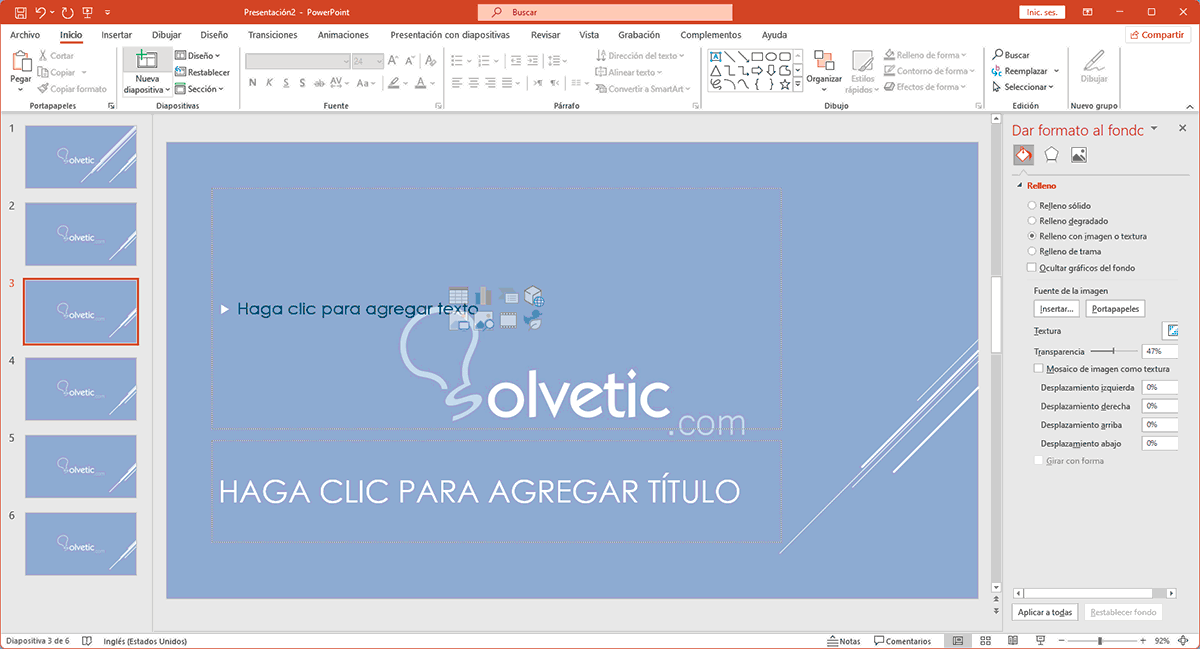Select the star shape in shapes gallery
1200x649 pixels.
pyautogui.click(x=786, y=84)
